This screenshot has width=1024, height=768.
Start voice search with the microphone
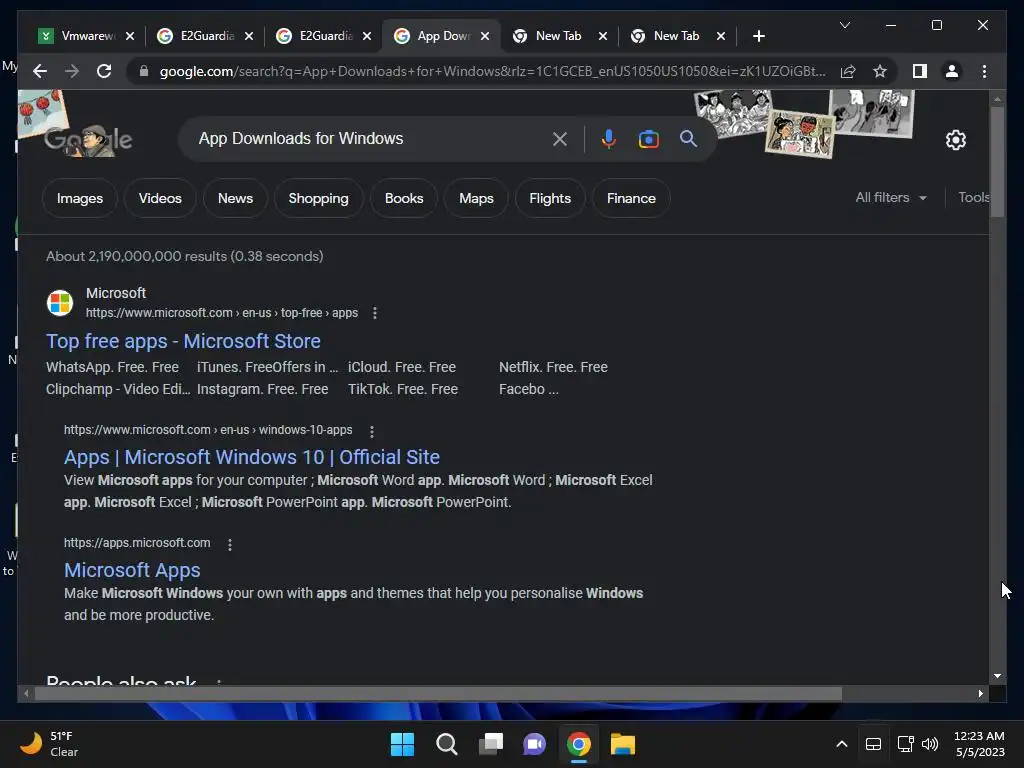[608, 138]
